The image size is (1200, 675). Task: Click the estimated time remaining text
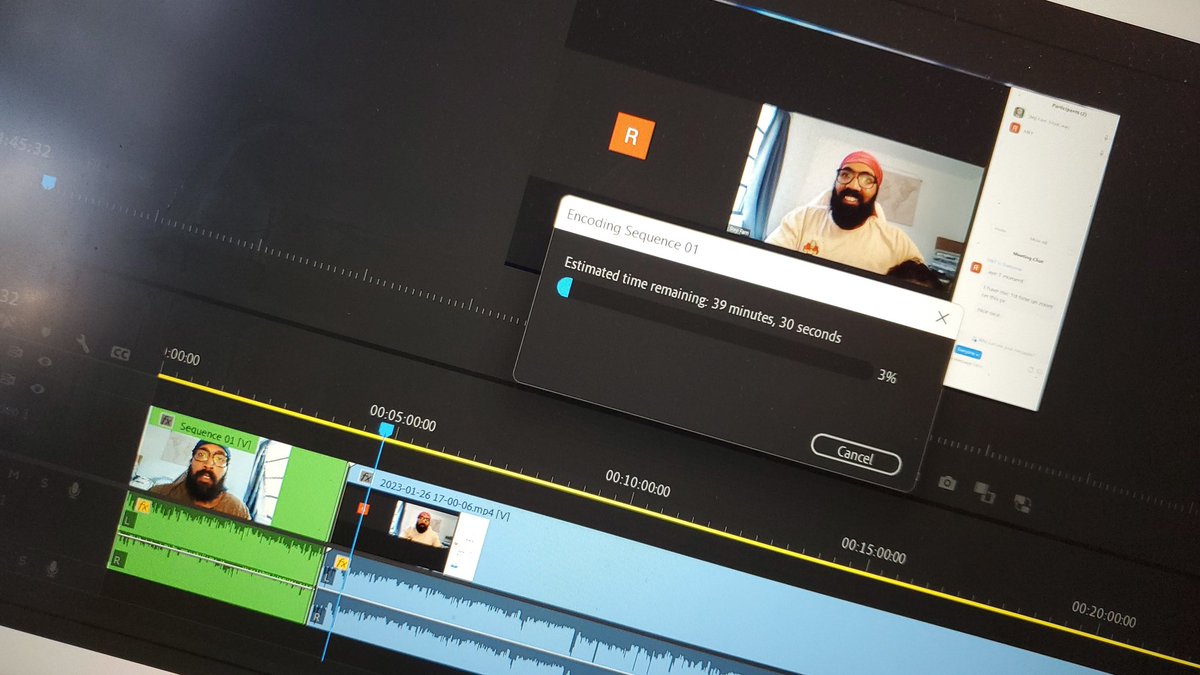tap(702, 300)
